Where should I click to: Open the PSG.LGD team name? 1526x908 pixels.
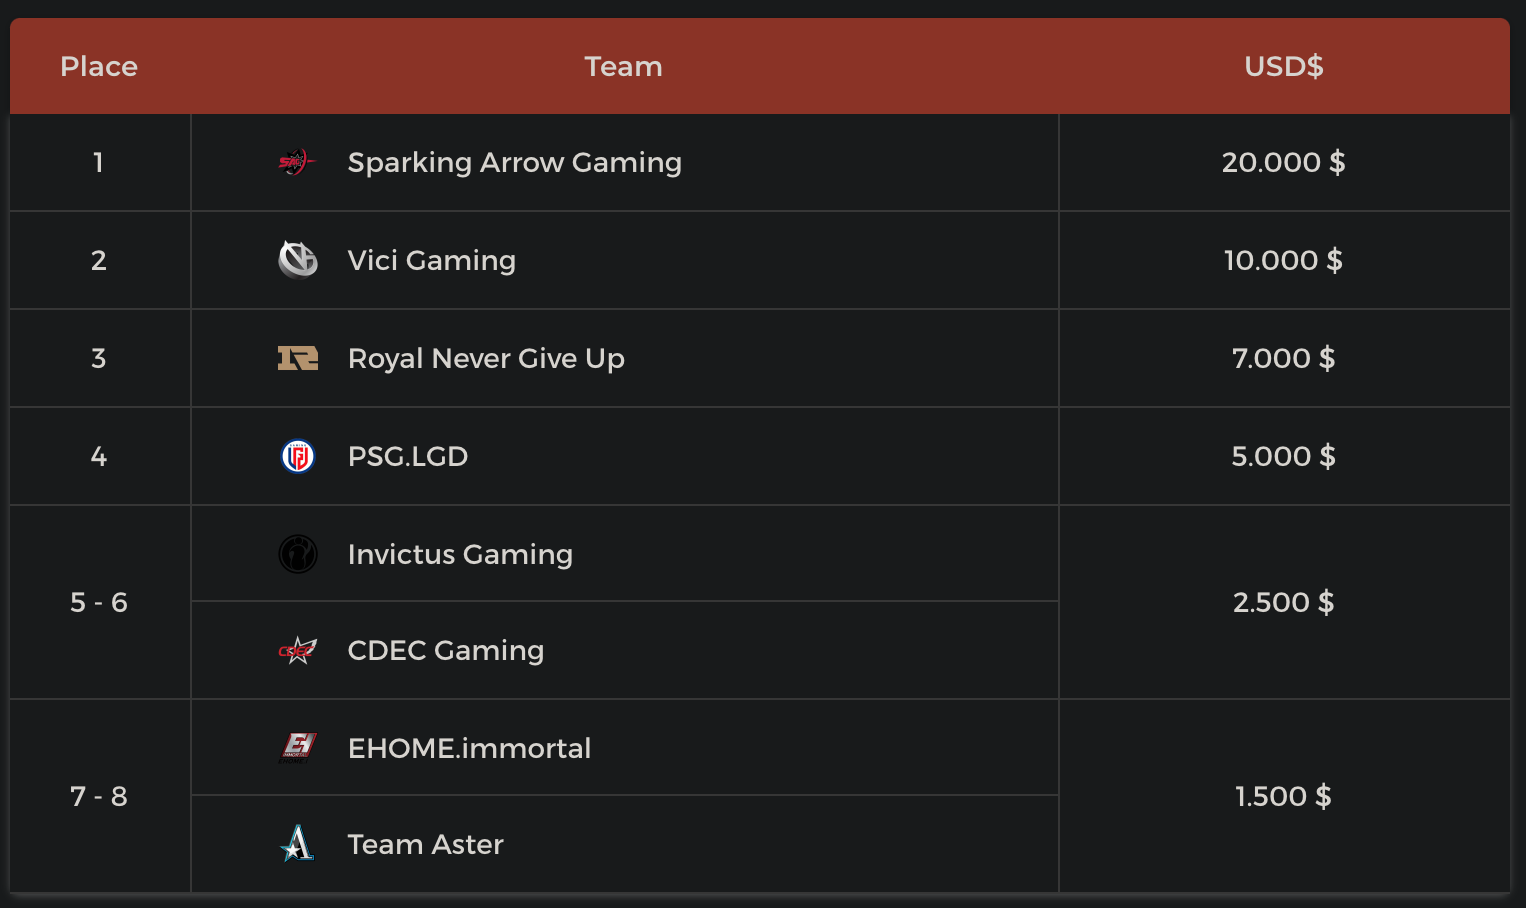coord(407,456)
